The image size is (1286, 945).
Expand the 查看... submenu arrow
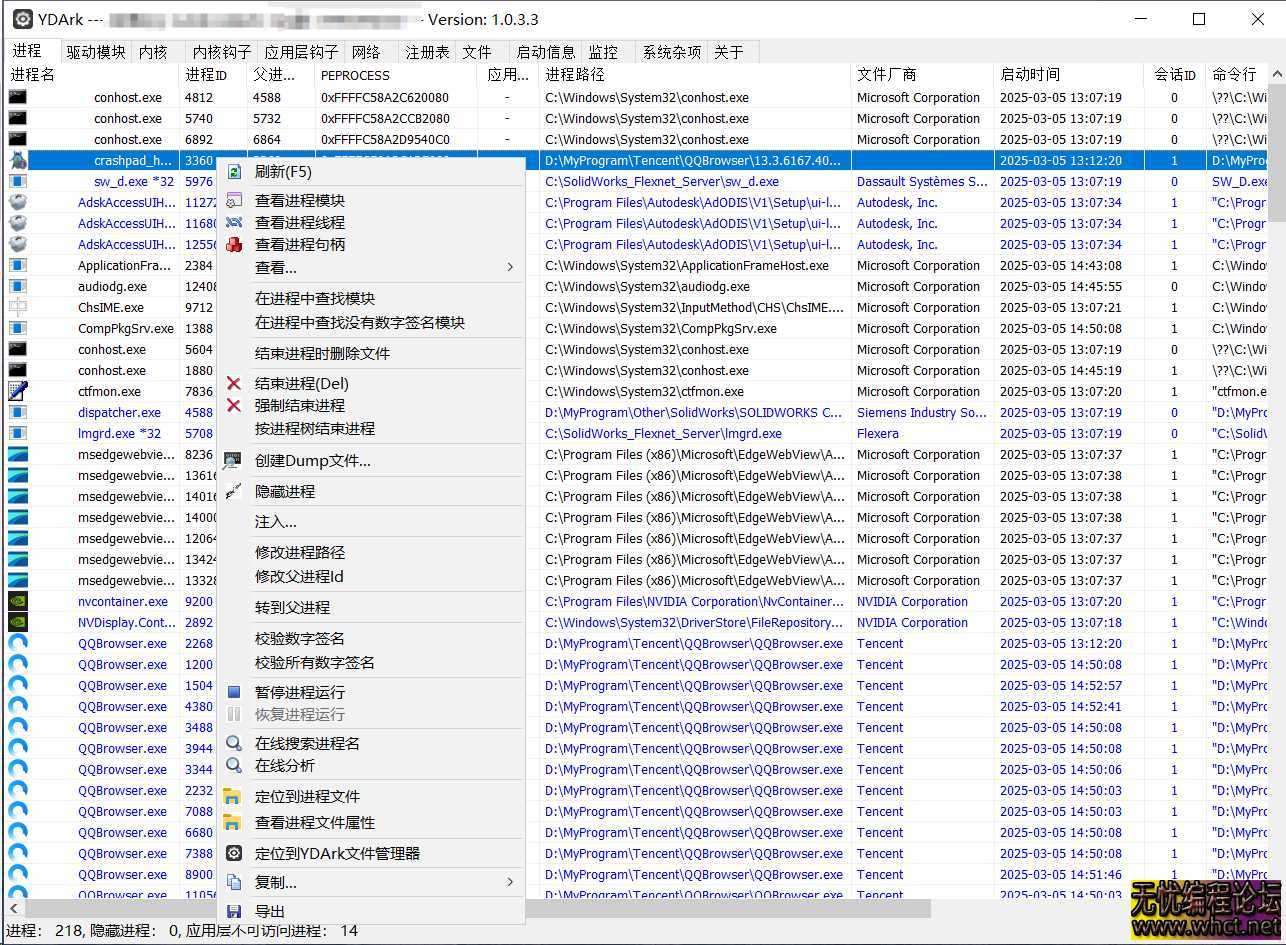coord(510,267)
